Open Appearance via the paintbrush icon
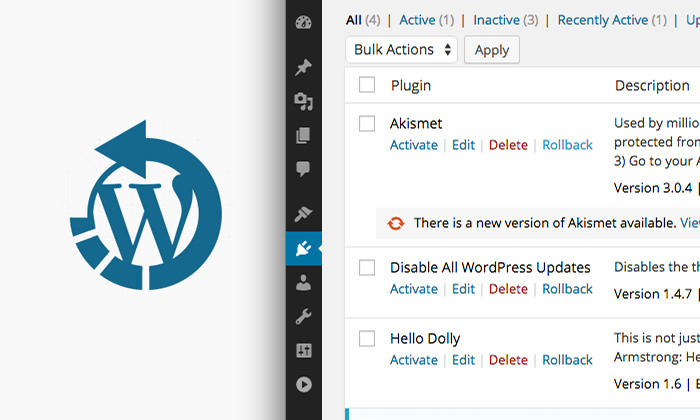The height and width of the screenshot is (420, 700). 303,214
